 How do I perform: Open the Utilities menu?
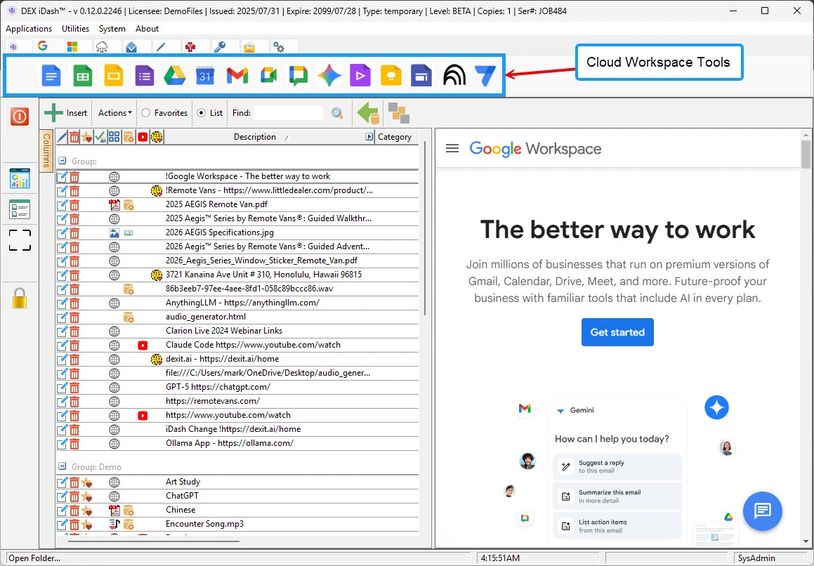point(75,29)
